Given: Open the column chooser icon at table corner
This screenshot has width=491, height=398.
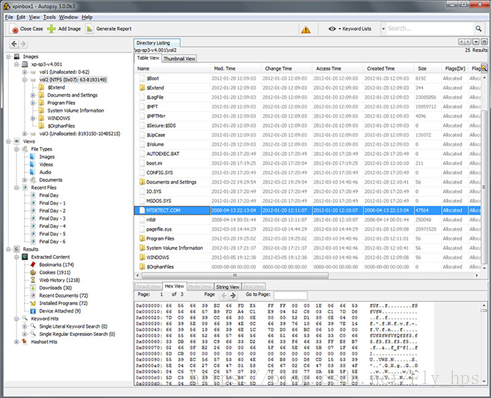Looking at the screenshot, I should point(484,68).
